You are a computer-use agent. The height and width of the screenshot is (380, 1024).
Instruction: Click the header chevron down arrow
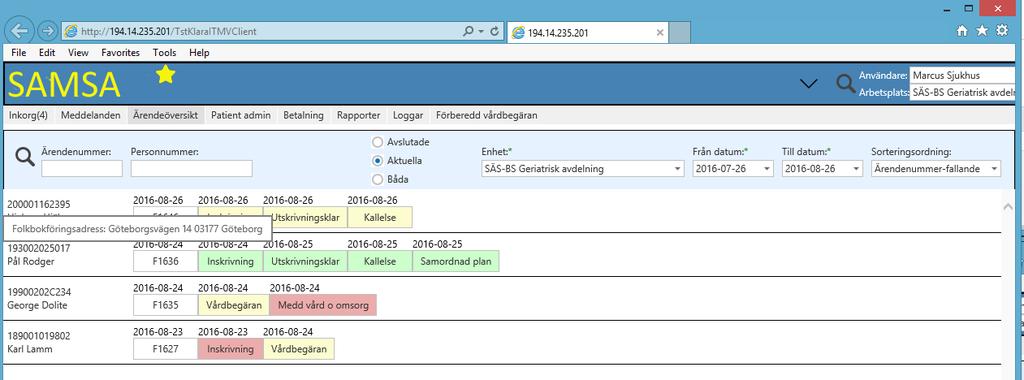tap(808, 83)
